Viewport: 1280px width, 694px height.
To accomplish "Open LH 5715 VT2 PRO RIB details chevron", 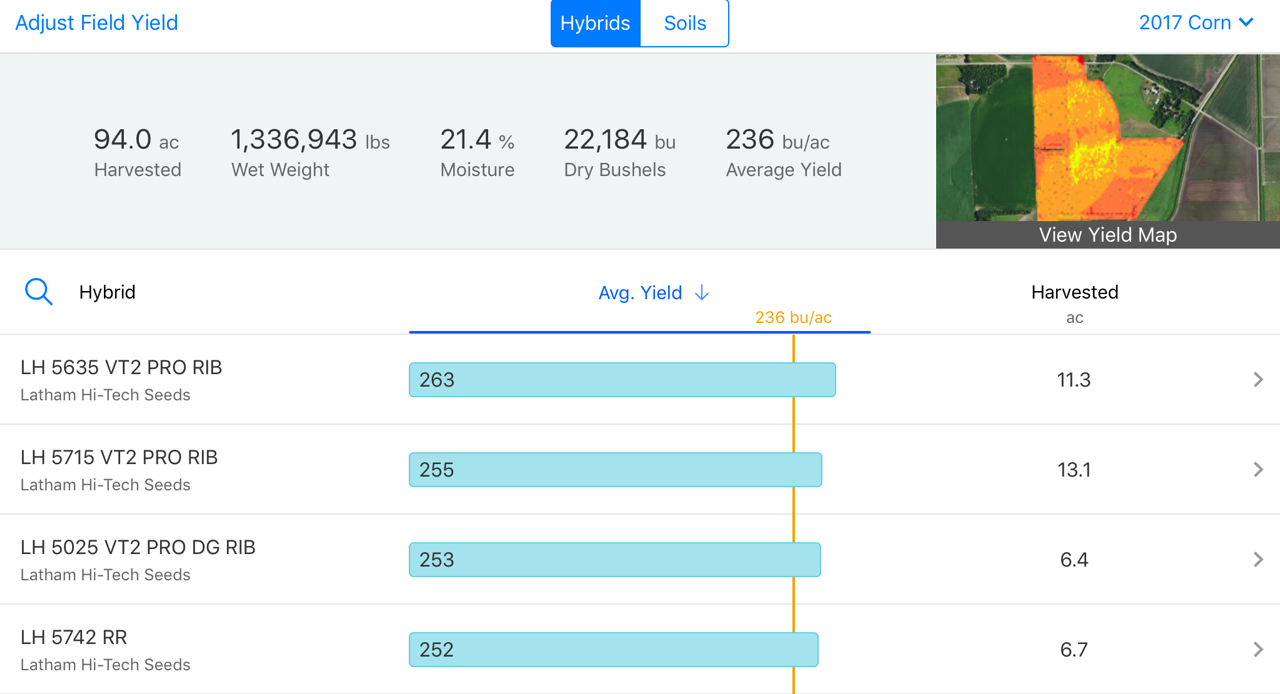I will tap(1258, 470).
